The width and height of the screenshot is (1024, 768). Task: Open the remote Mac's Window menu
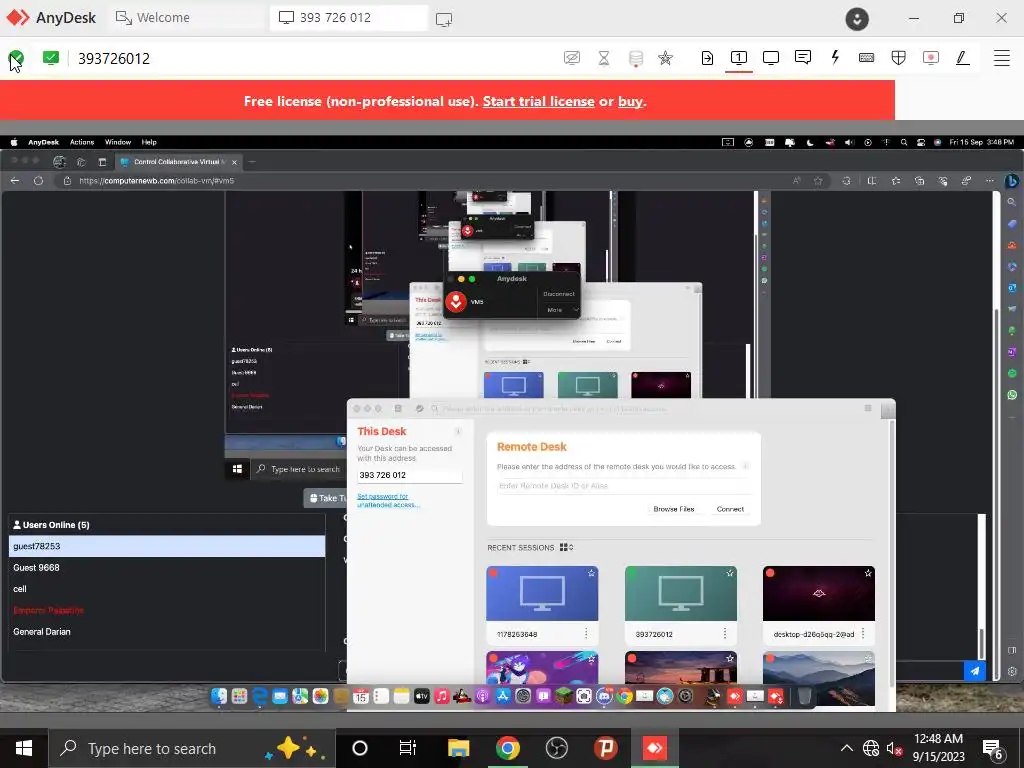pos(118,142)
